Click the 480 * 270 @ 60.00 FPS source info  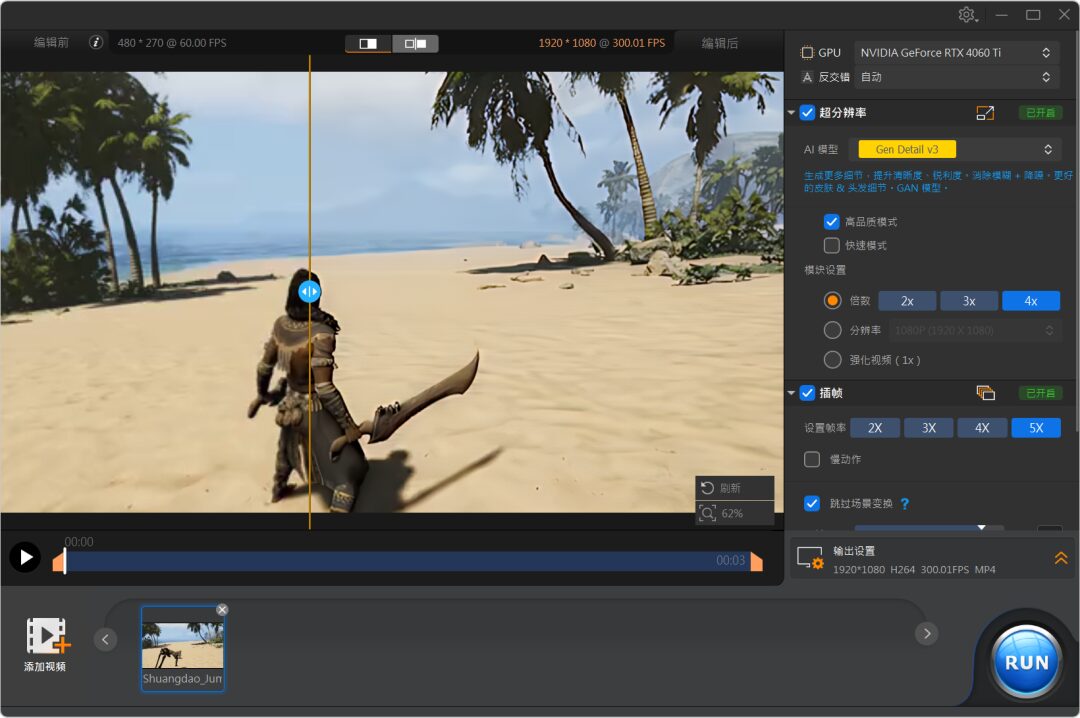(x=172, y=43)
